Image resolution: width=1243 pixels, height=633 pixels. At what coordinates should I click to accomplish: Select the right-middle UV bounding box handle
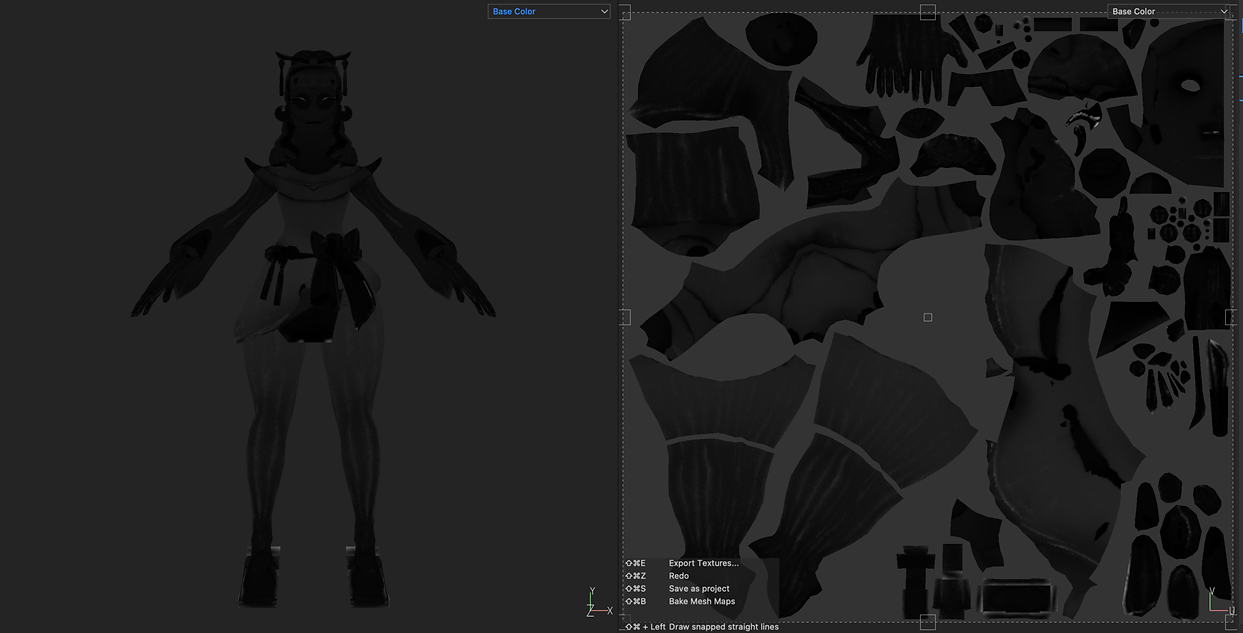click(1231, 317)
